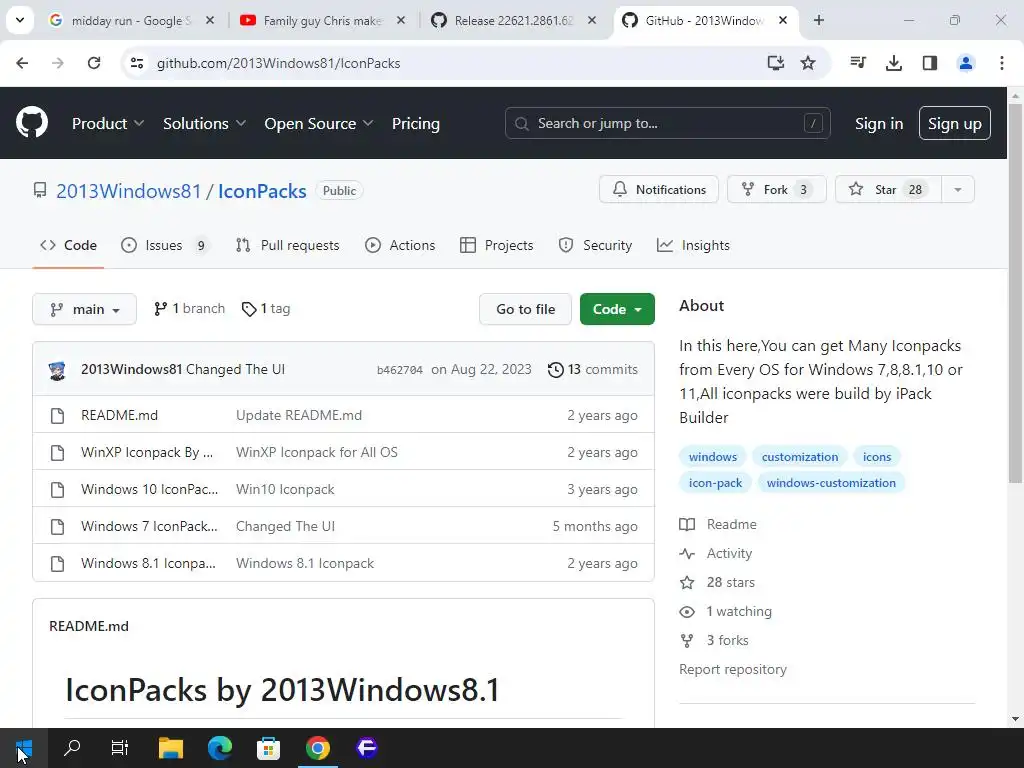Switch to the Pull requests tab
Image resolution: width=1024 pixels, height=768 pixels.
tap(287, 246)
